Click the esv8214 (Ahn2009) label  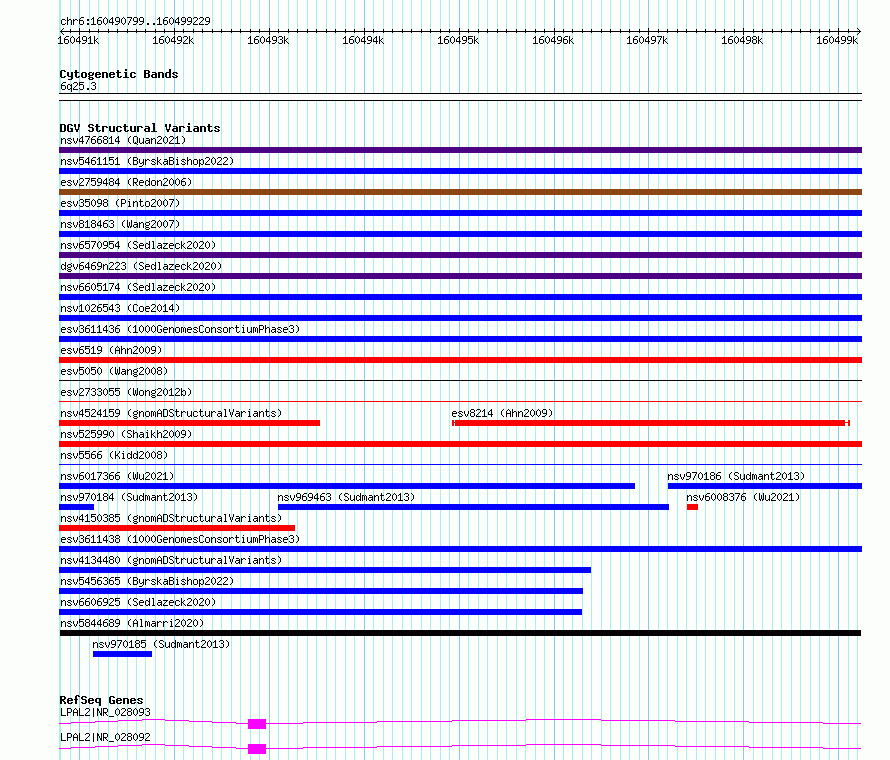[x=502, y=413]
